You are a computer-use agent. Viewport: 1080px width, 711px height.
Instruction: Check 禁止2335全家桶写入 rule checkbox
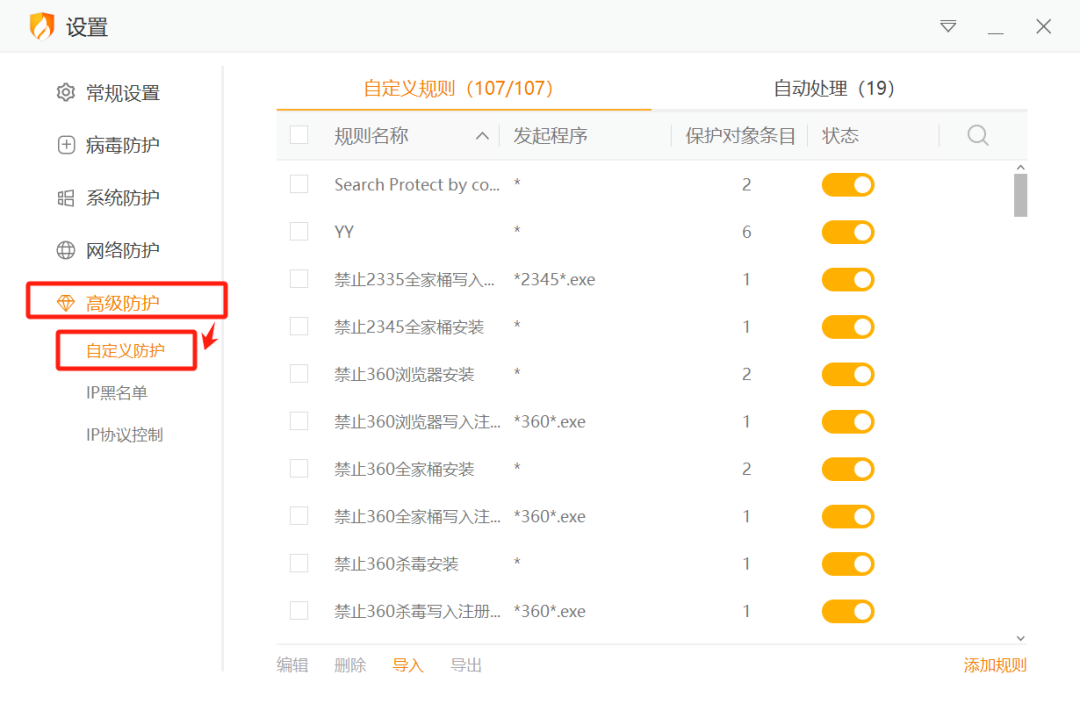coord(299,279)
